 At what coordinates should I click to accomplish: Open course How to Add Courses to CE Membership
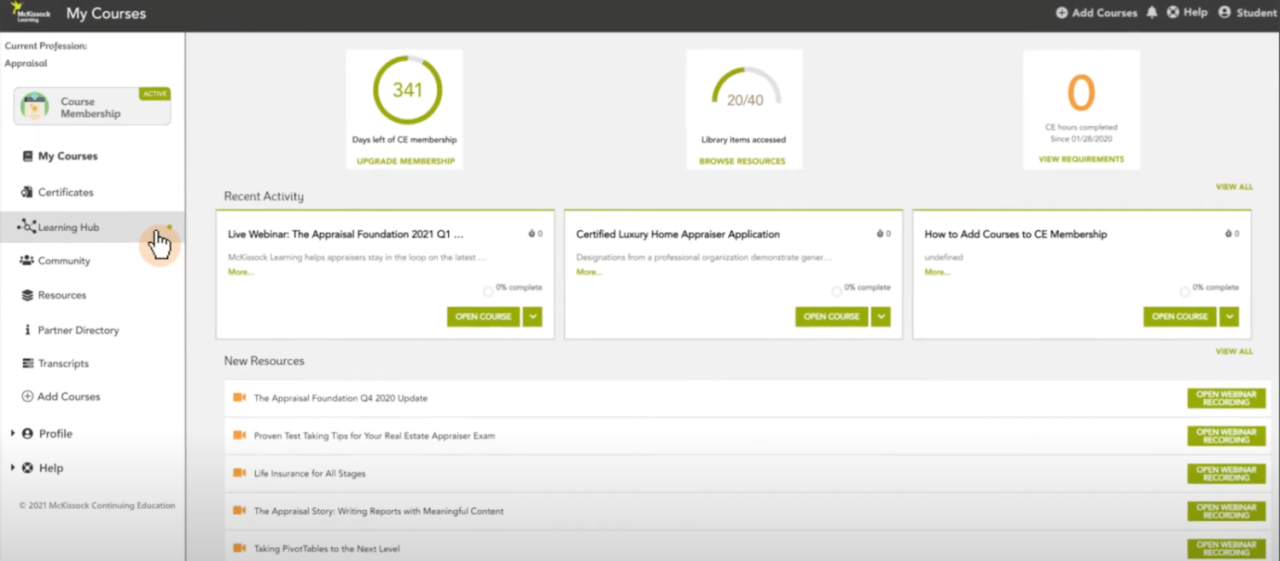1180,316
